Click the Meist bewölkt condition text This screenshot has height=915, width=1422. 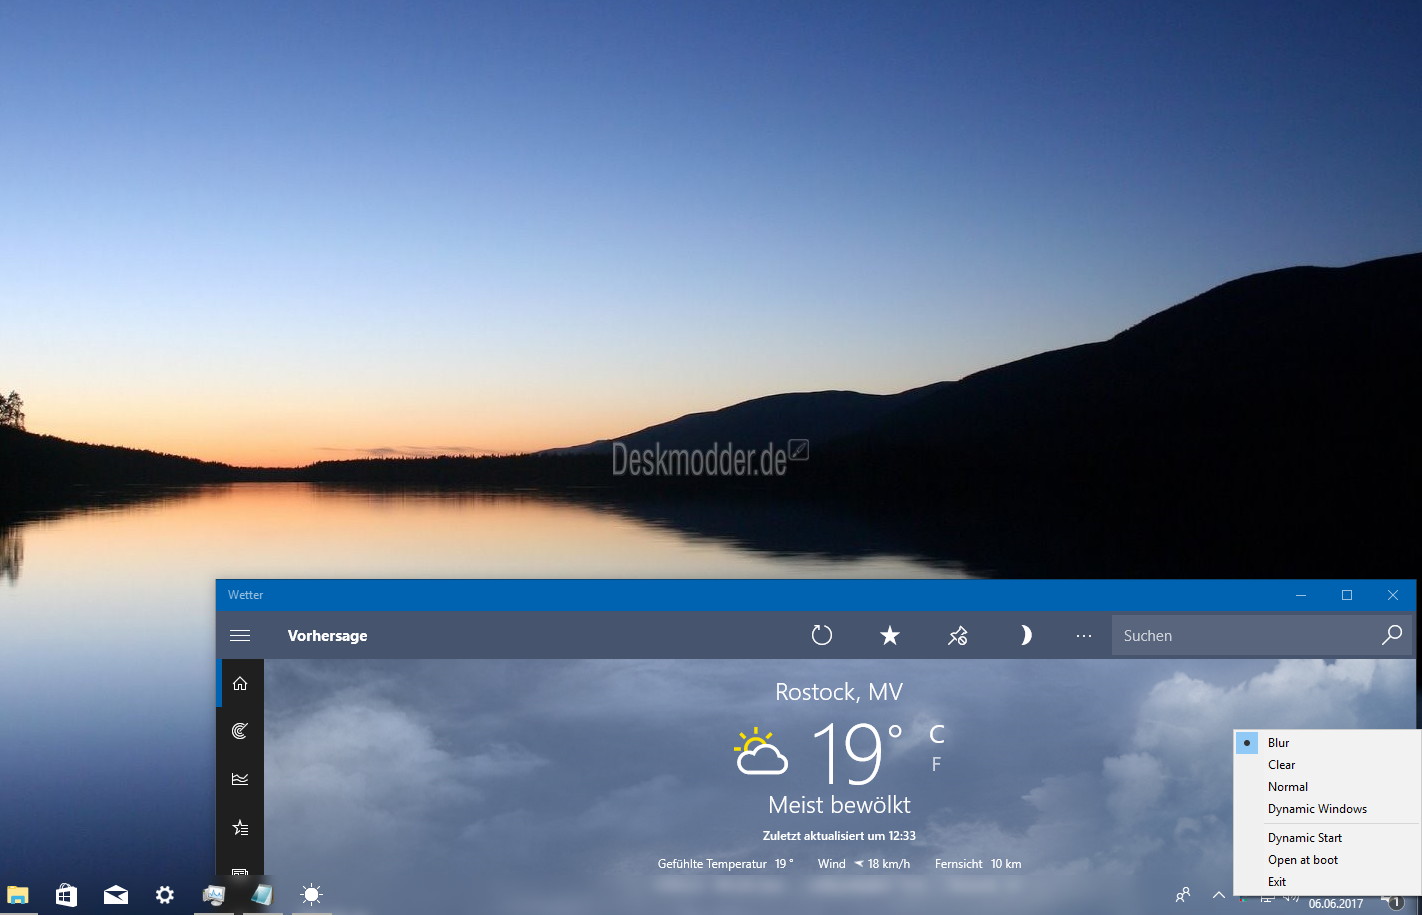[839, 804]
